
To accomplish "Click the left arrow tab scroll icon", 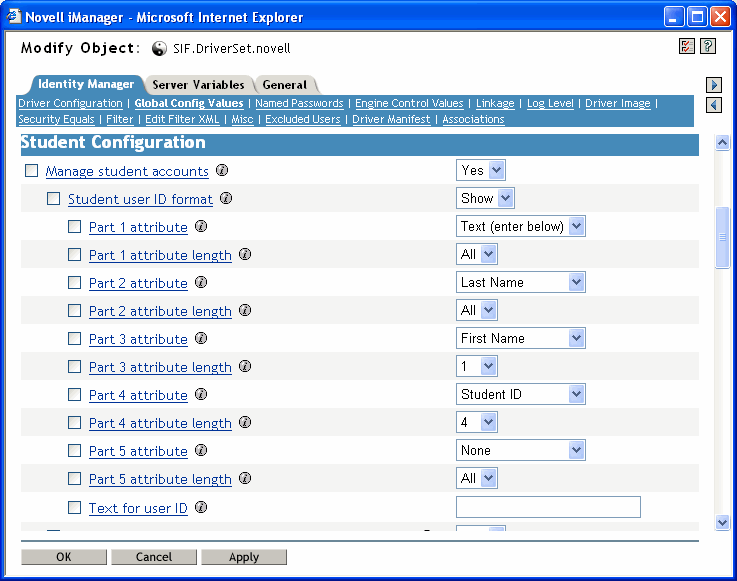I will pos(714,105).
